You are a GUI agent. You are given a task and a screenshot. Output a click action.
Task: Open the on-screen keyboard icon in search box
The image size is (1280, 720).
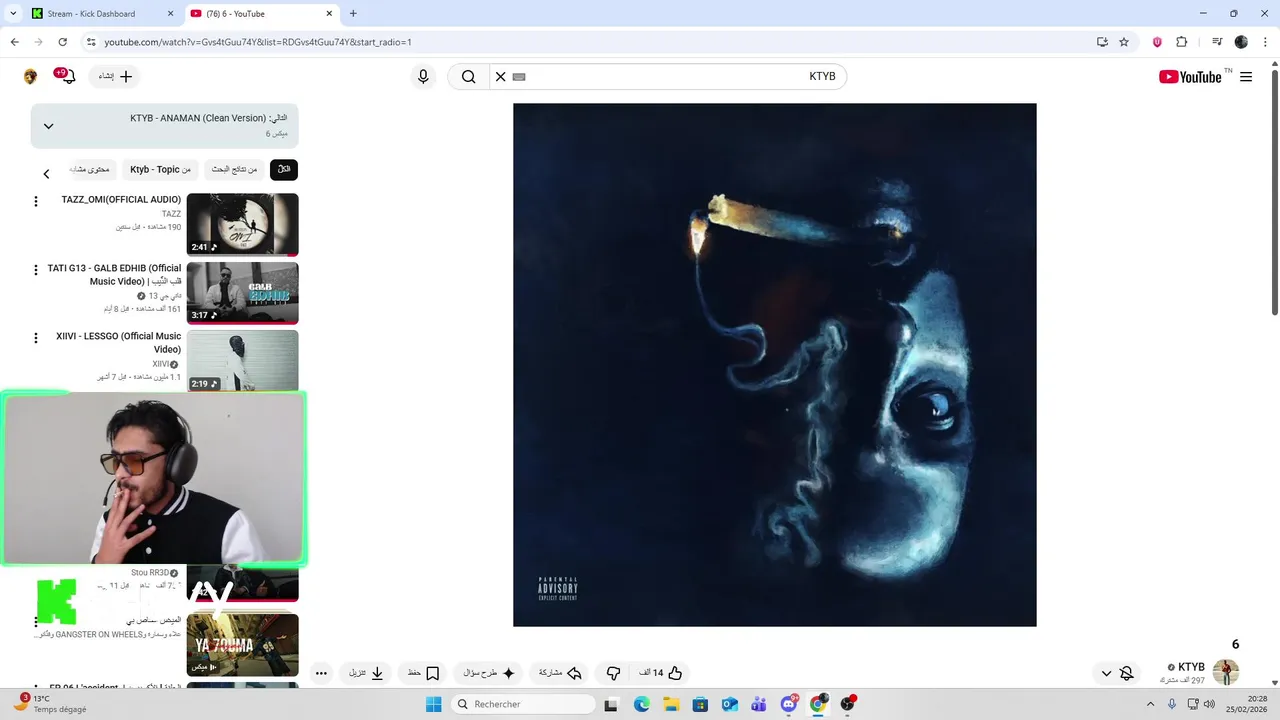tap(518, 77)
